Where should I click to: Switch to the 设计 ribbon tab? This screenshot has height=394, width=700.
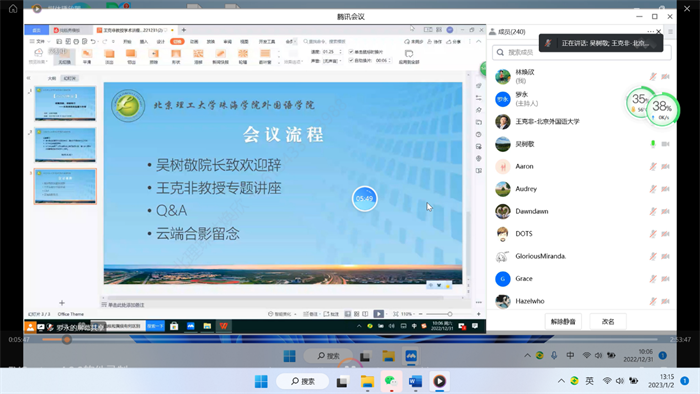161,41
